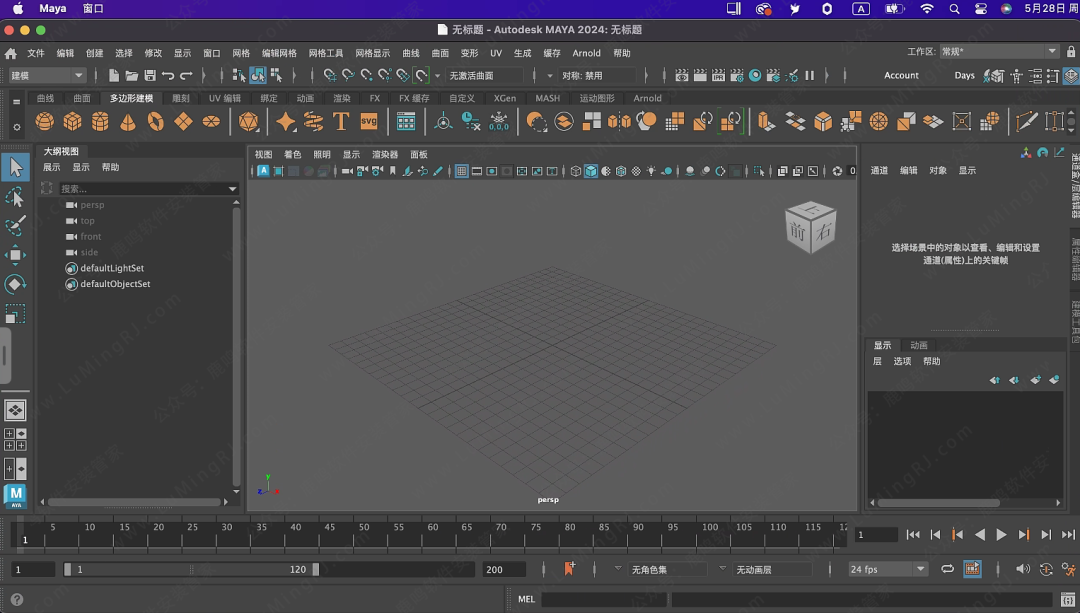Click the view cube in the viewport
The width and height of the screenshot is (1080, 613).
[810, 226]
